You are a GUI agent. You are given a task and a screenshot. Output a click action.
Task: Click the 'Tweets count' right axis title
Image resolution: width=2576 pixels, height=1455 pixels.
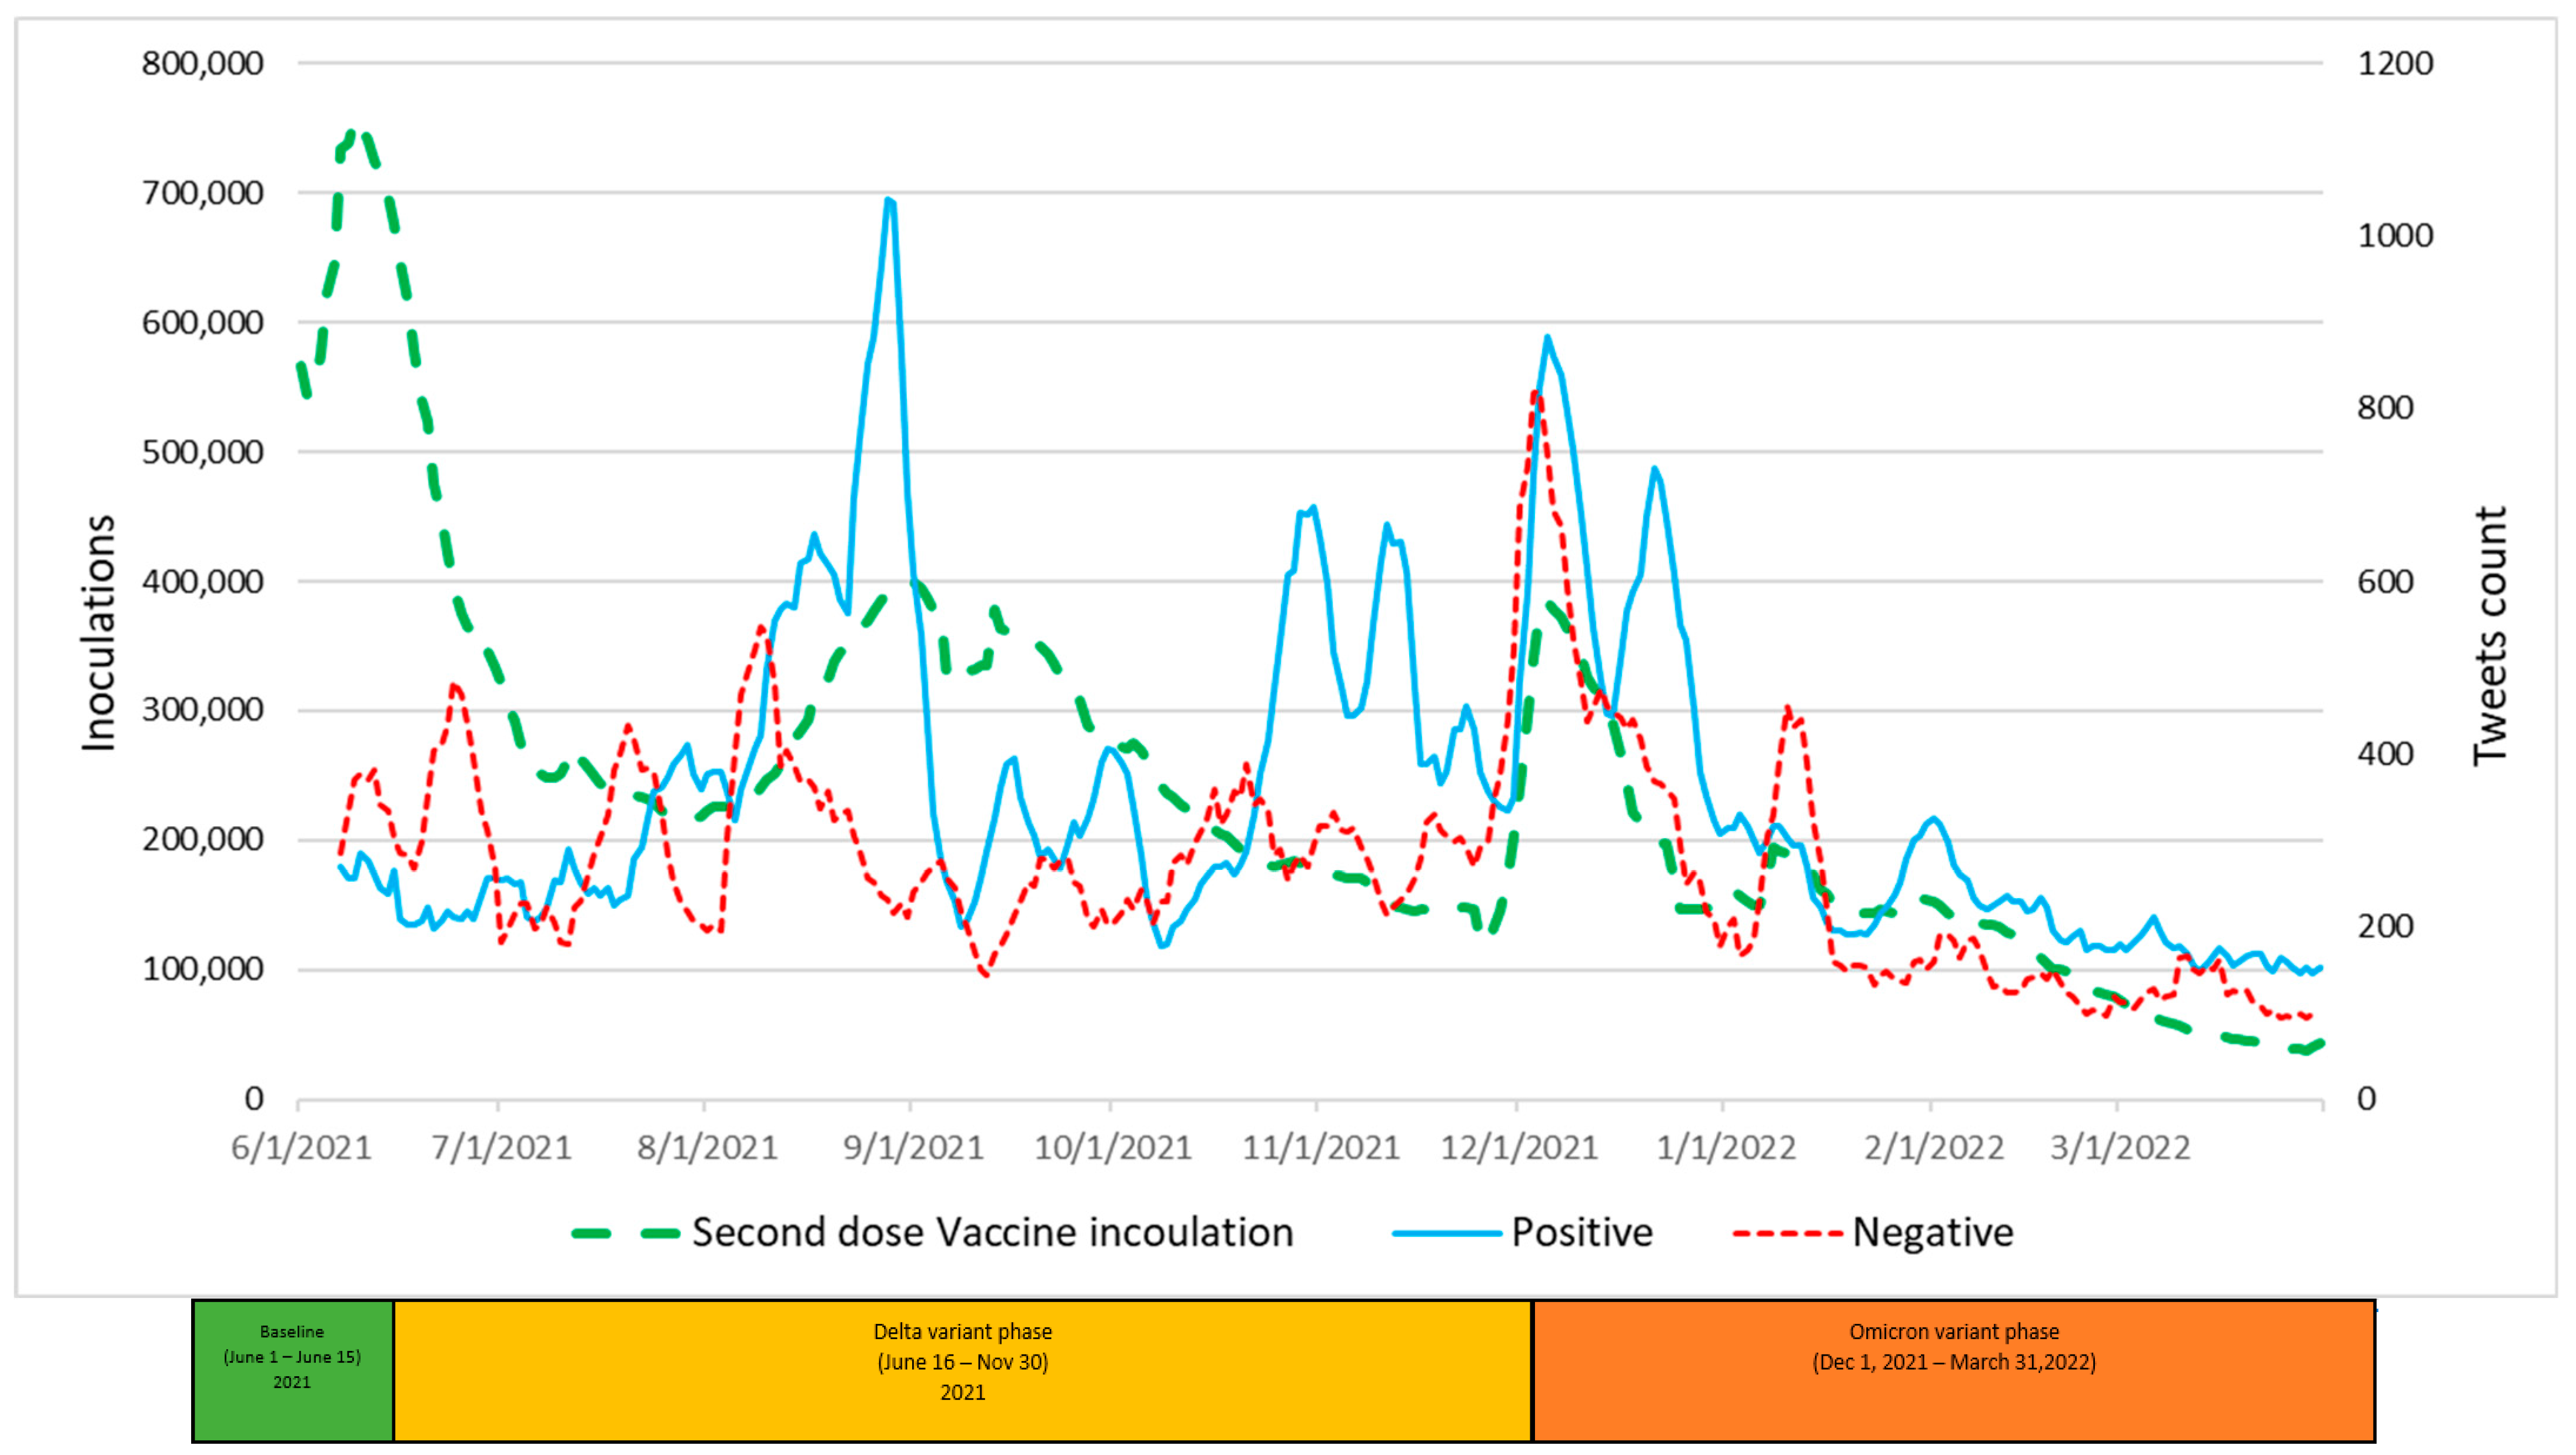coord(2489,636)
